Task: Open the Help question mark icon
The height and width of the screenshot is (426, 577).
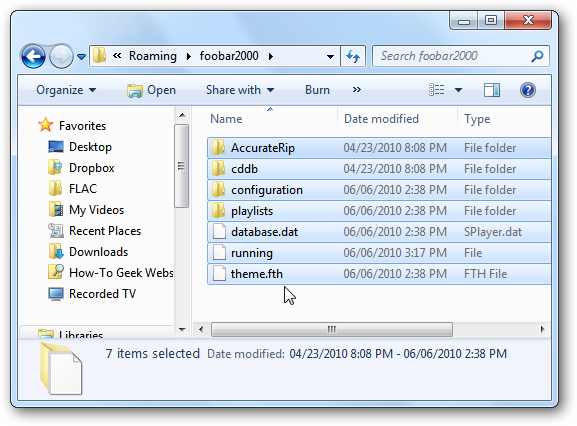Action: click(x=528, y=90)
